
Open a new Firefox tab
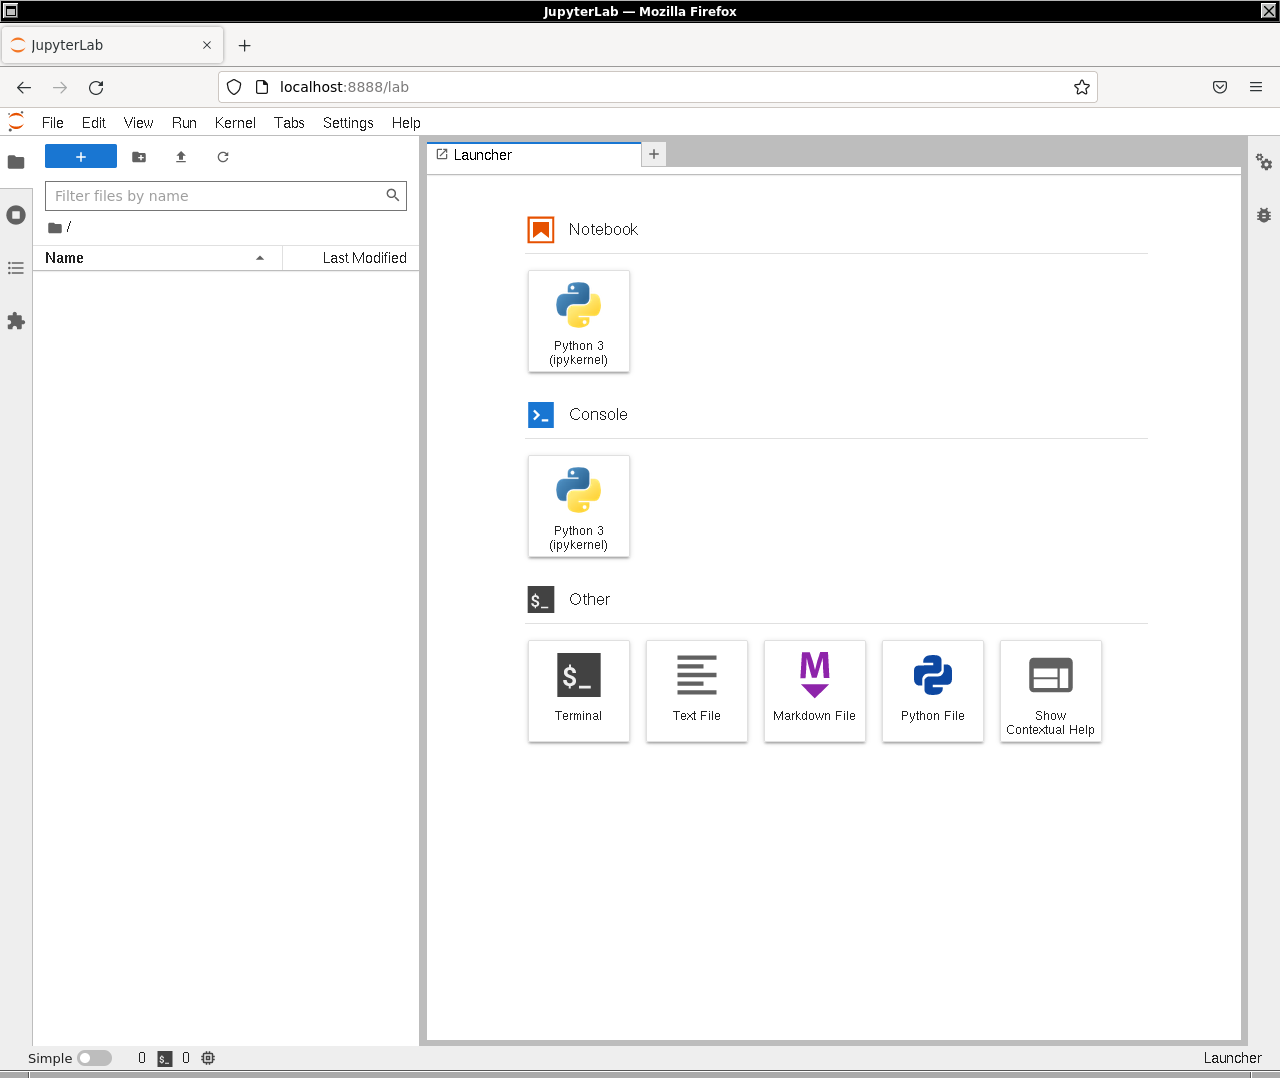coord(245,45)
